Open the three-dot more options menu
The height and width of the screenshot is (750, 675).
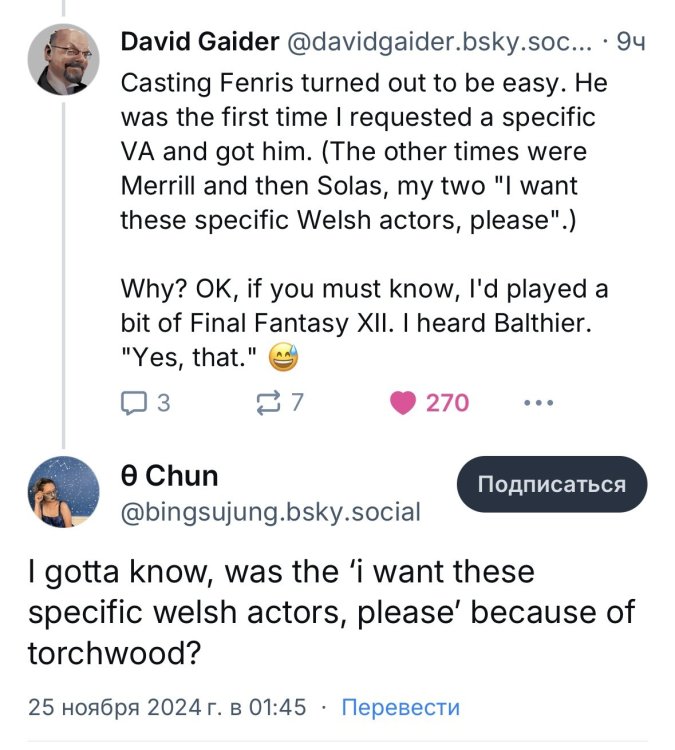point(538,403)
